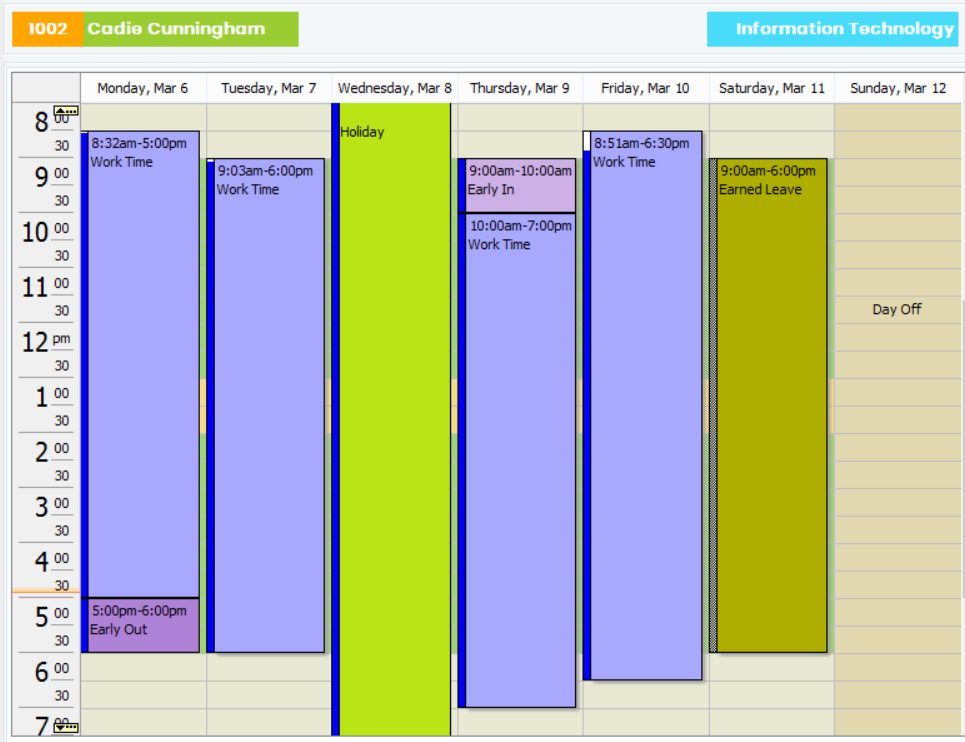Click the orange 1002 employee ID badge
The image size is (965, 742).
click(x=47, y=29)
